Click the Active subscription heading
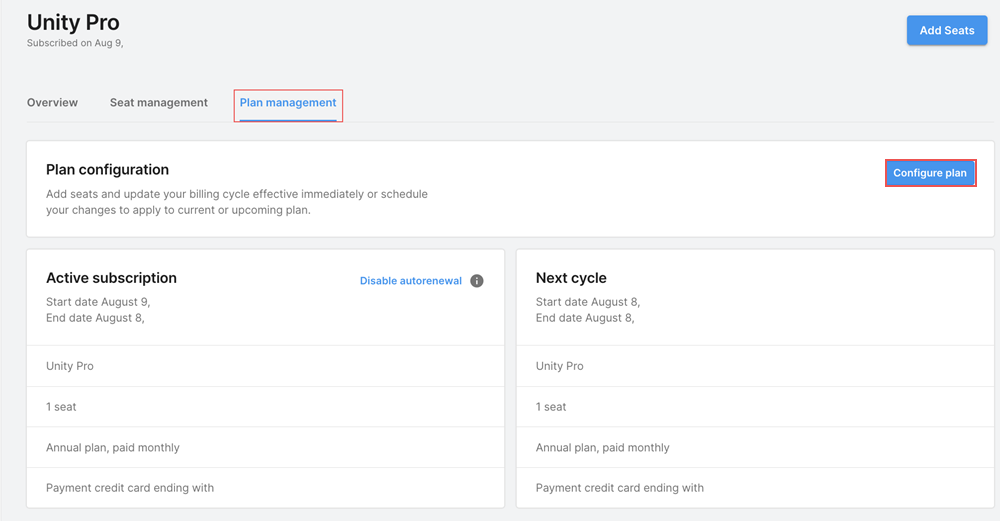Screen dimensions: 1000x521 click(x=111, y=278)
